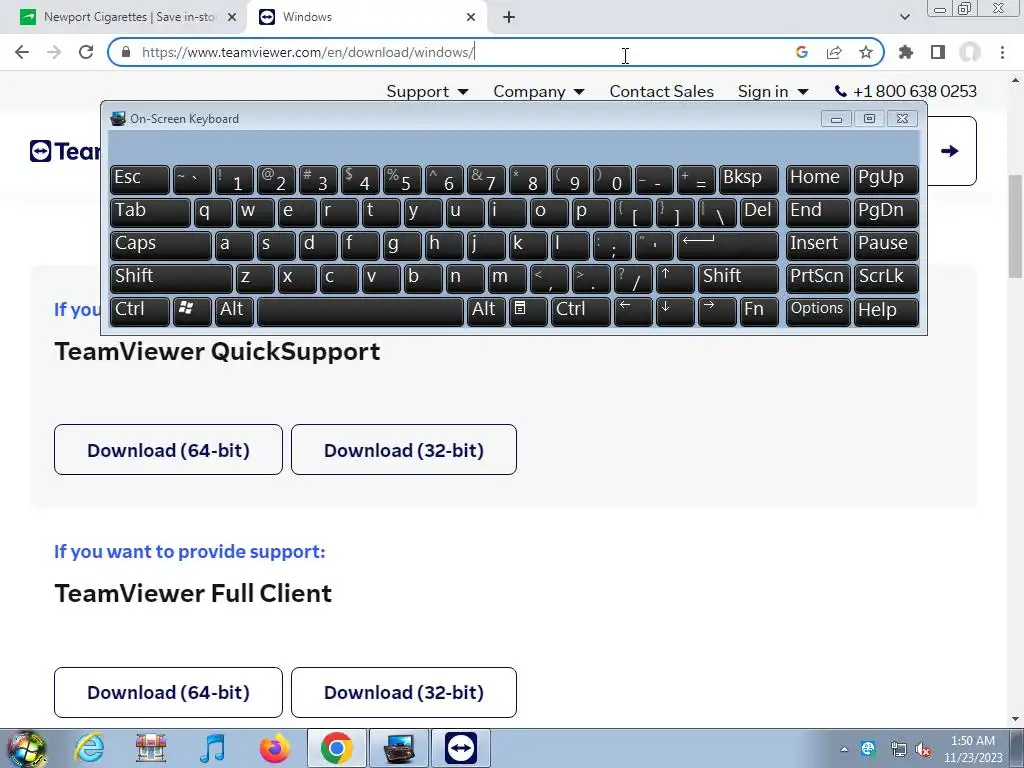This screenshot has width=1024, height=768.
Task: Toggle left Alt key on On-Screen Keyboard
Action: (235, 311)
